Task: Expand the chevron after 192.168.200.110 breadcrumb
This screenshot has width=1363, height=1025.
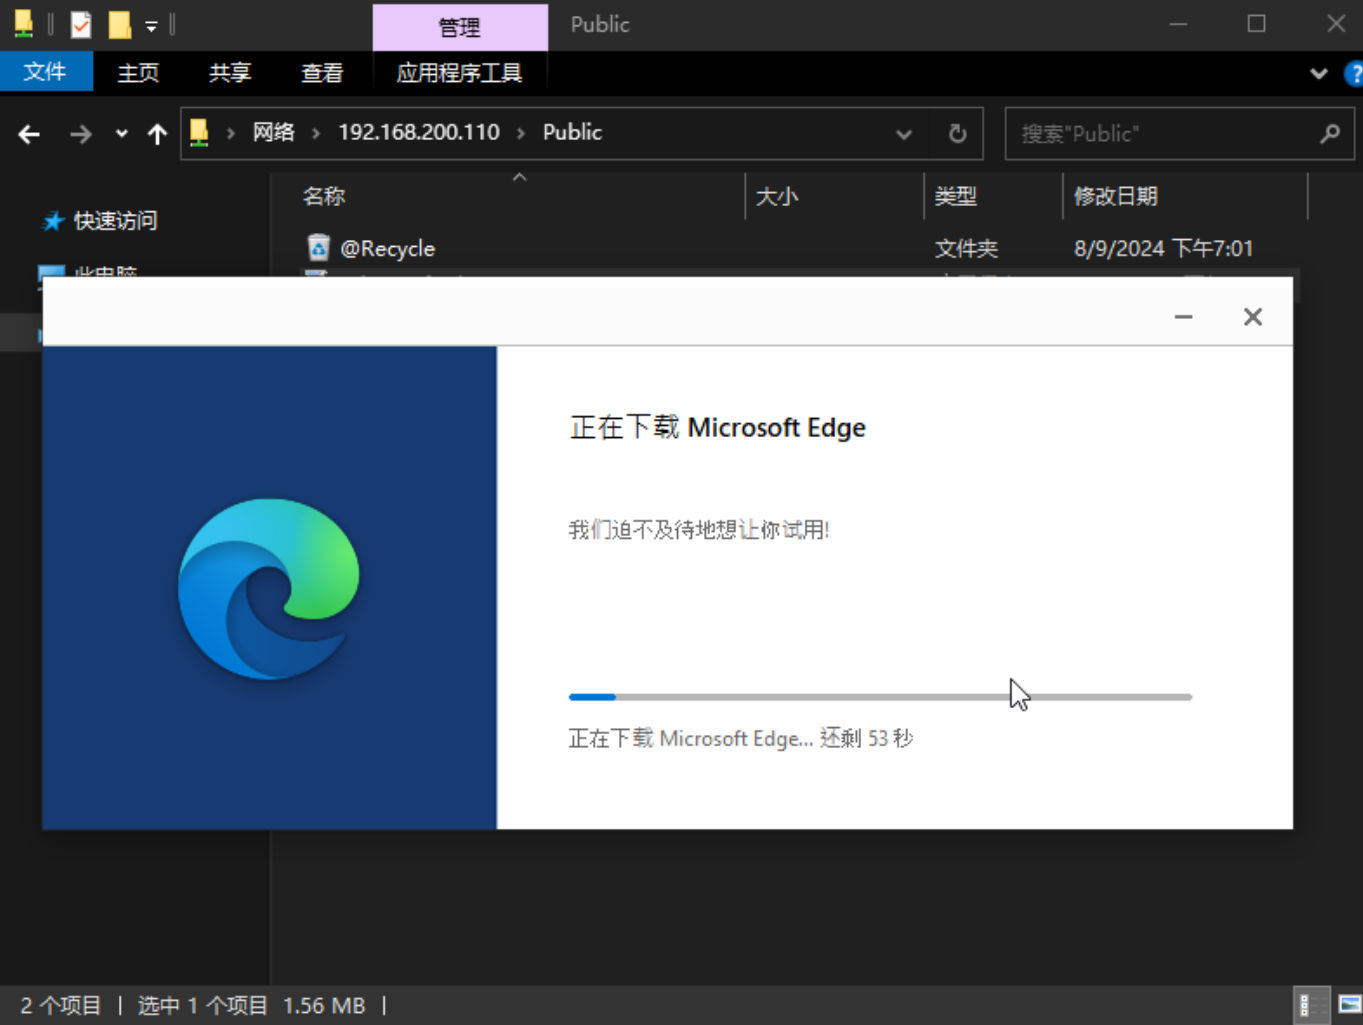Action: [521, 133]
